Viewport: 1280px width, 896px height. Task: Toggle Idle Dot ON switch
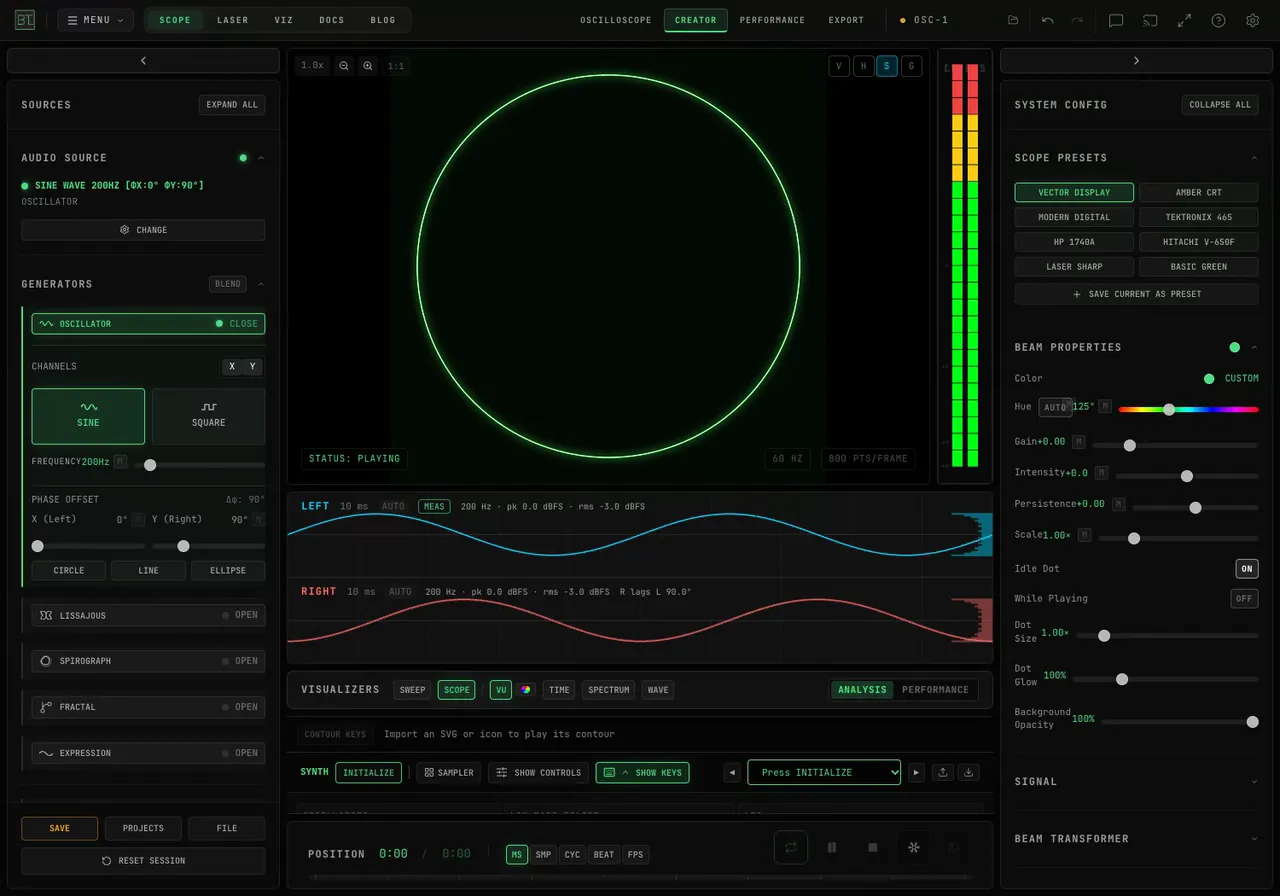coord(1247,569)
